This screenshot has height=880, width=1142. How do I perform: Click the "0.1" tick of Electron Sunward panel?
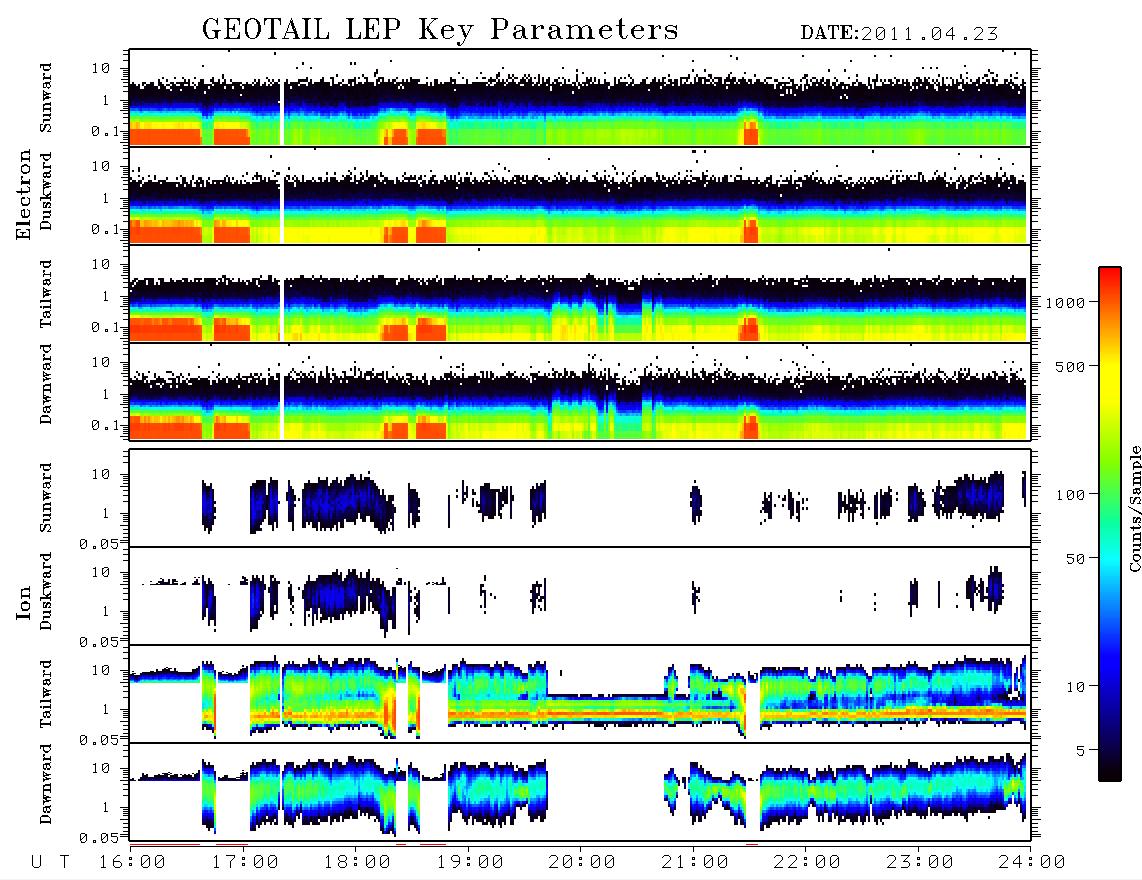pyautogui.click(x=104, y=131)
